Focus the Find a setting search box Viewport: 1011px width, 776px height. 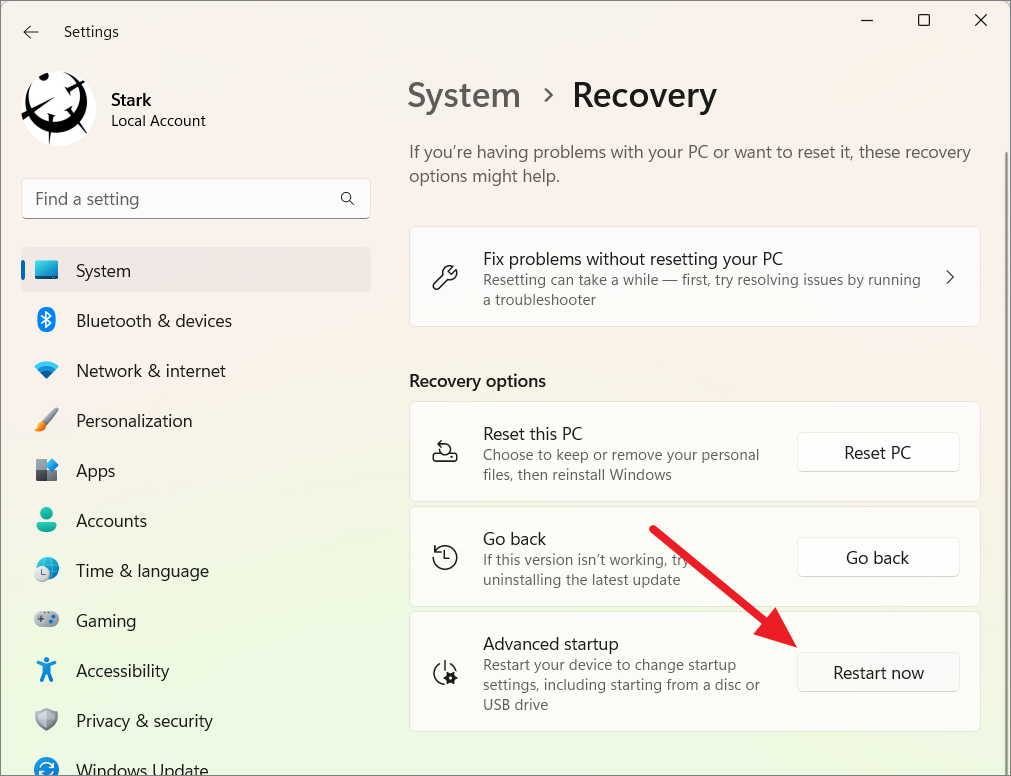196,199
